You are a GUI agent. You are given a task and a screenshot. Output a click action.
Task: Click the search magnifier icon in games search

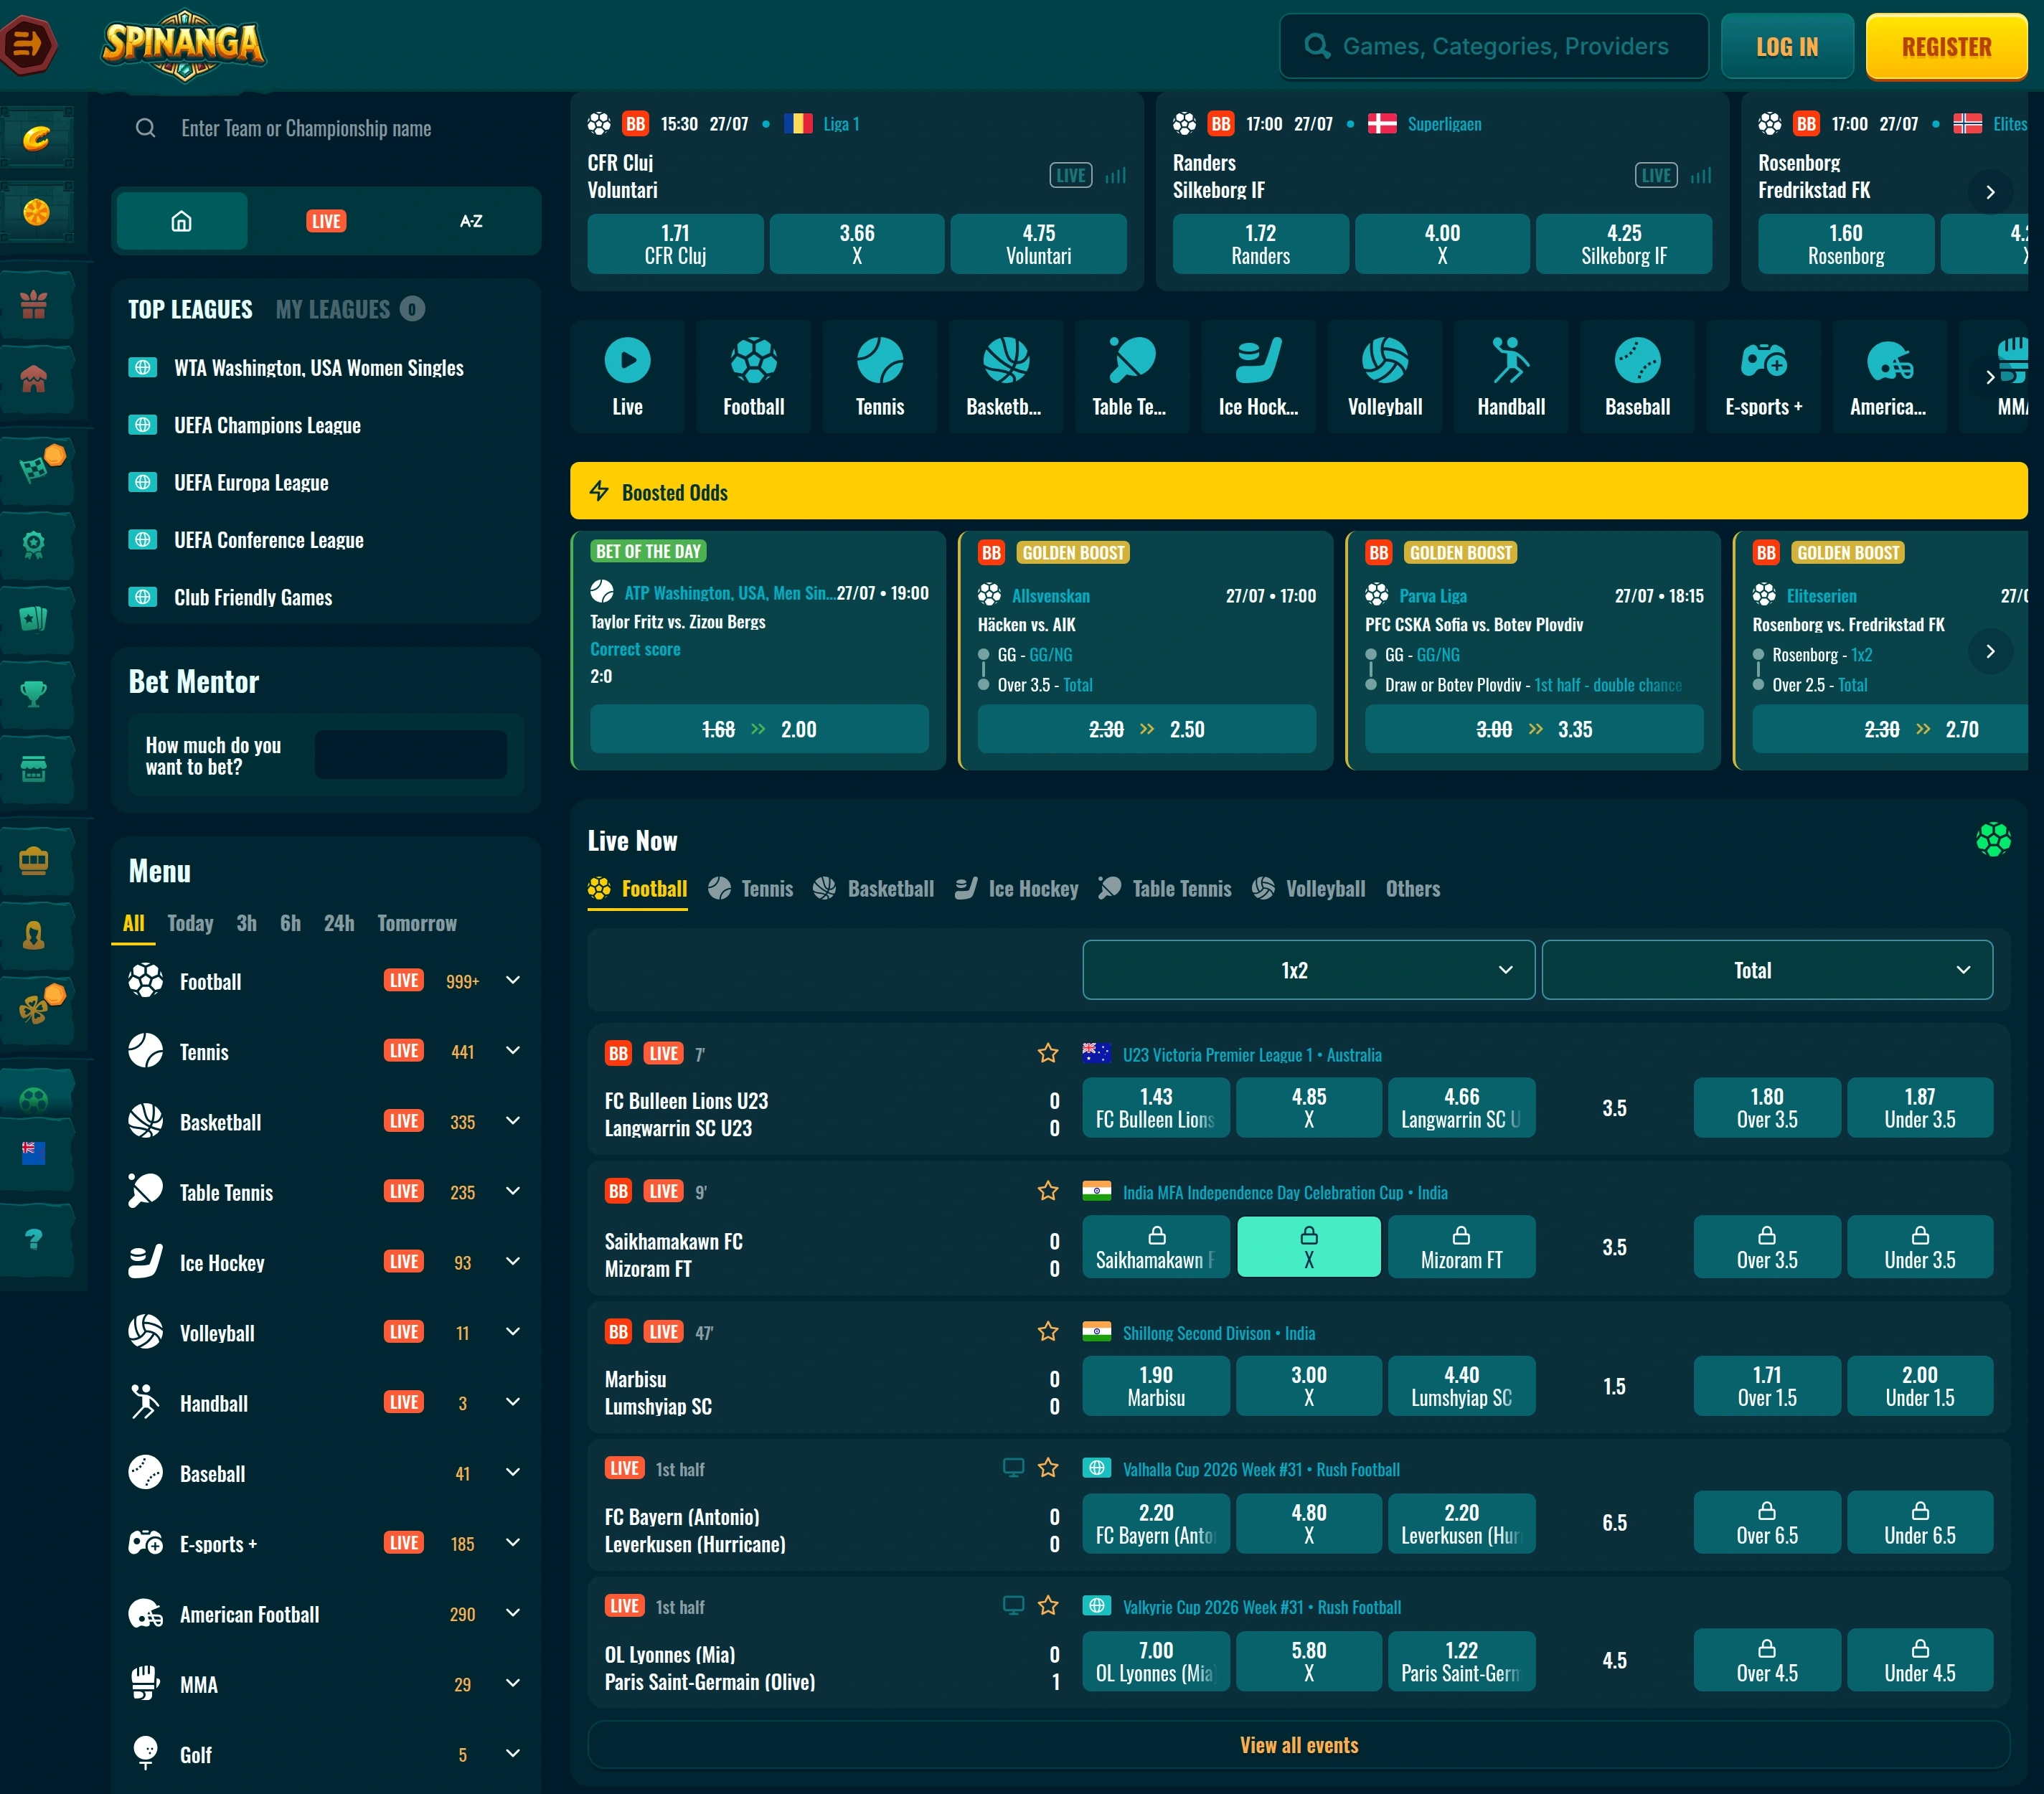click(1317, 46)
